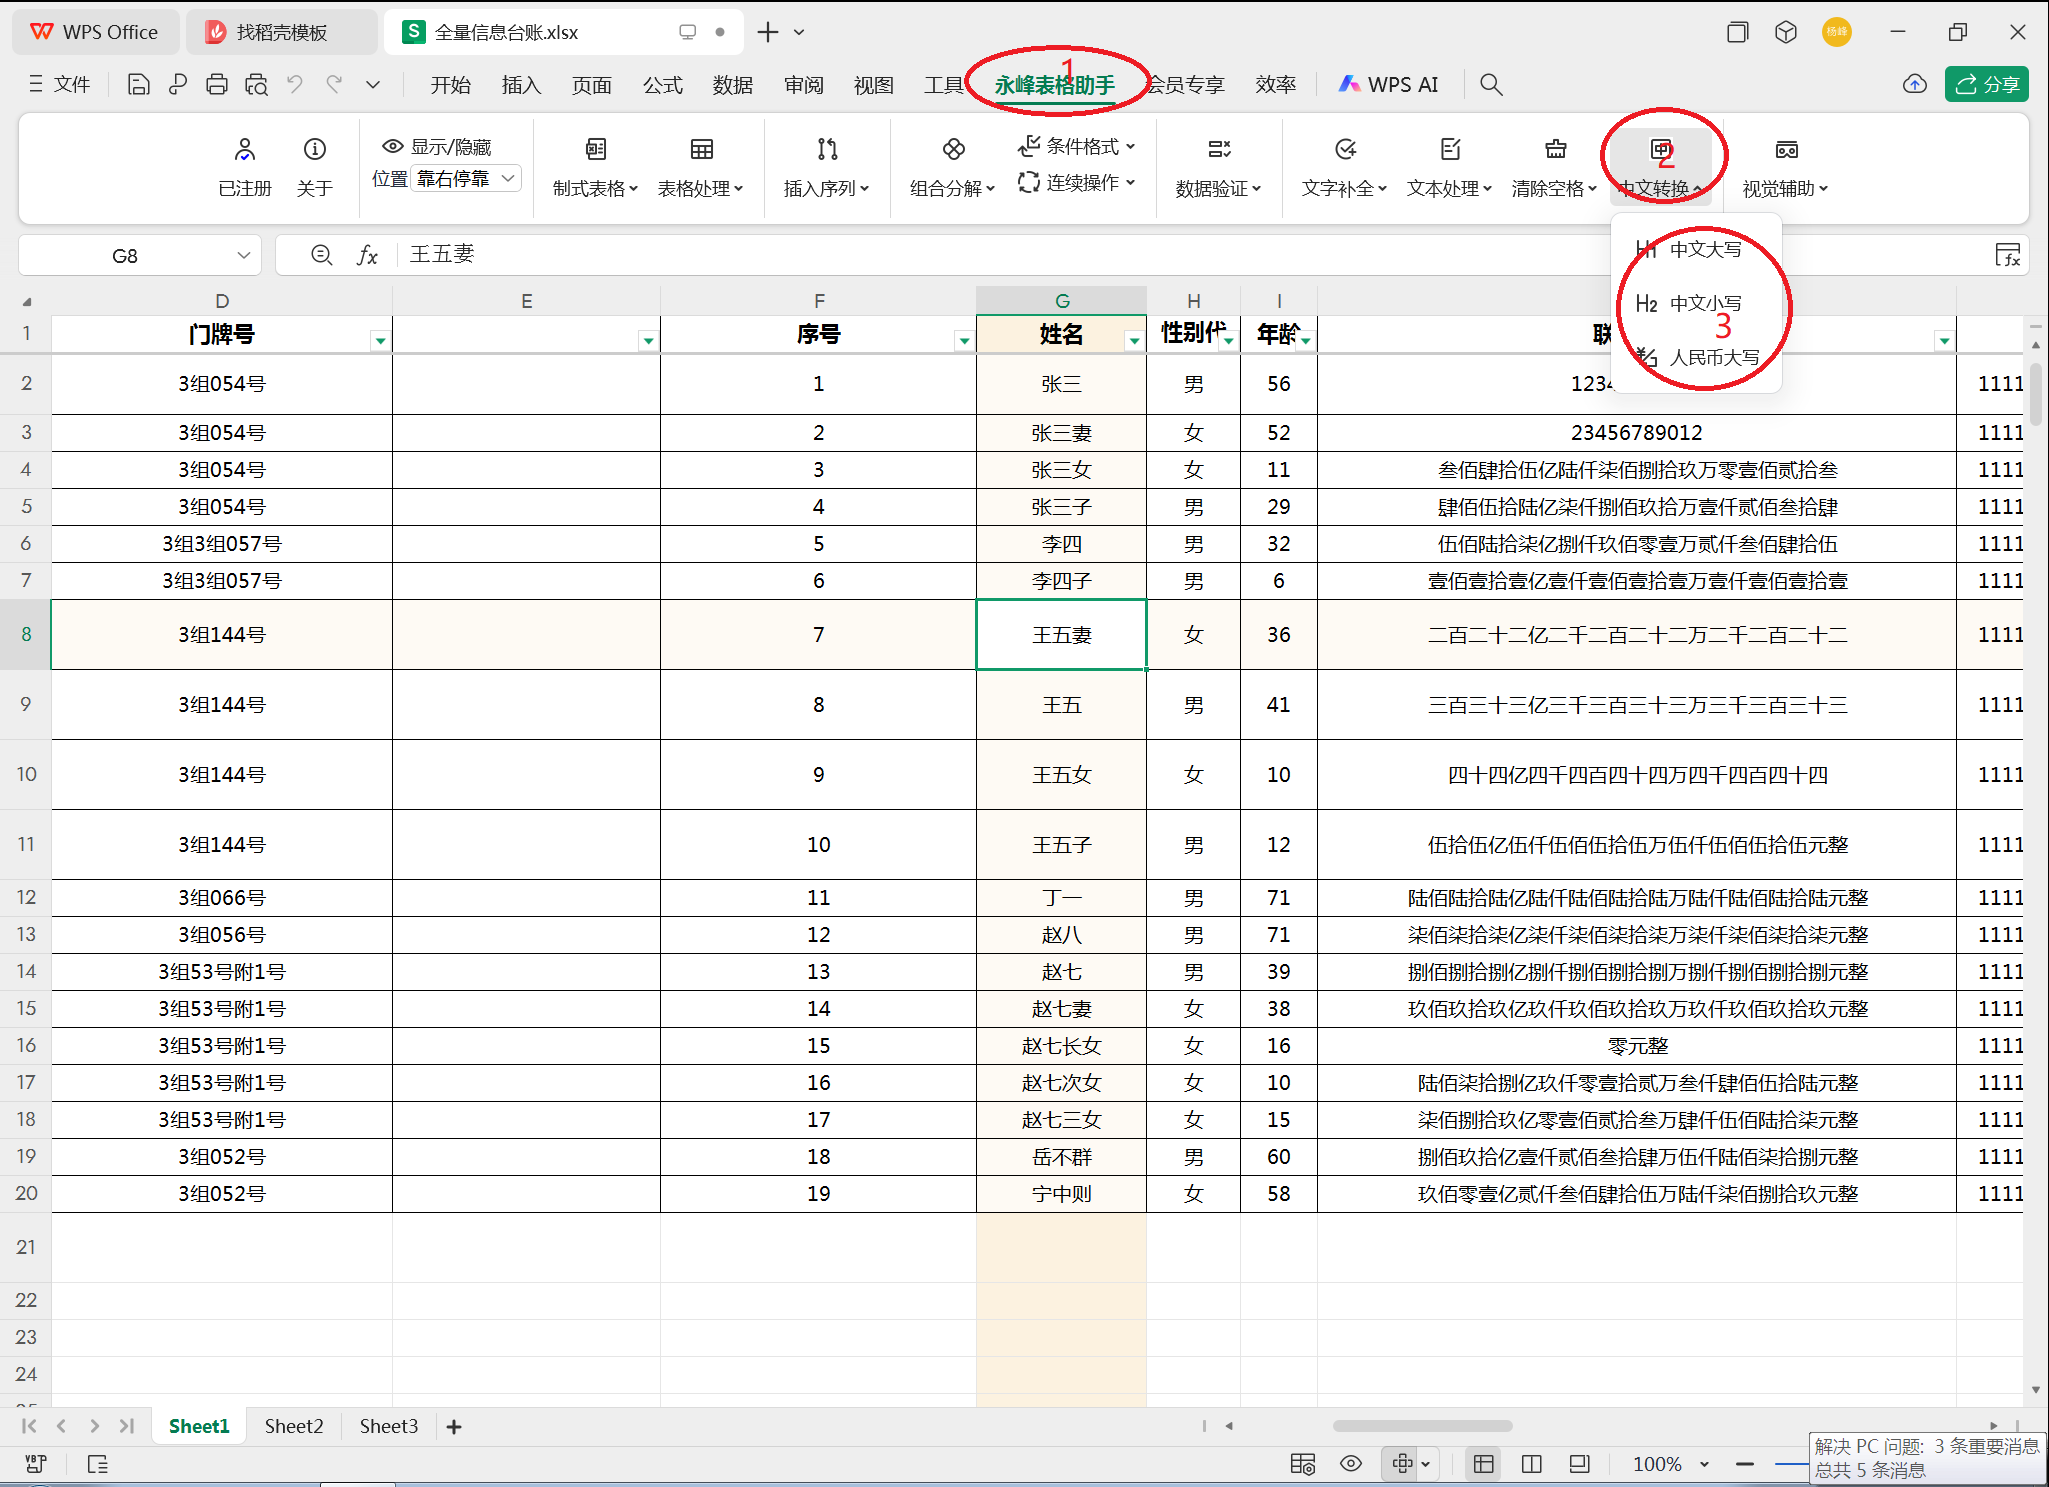Click zoom out minus on zoom slider
This screenshot has height=1487, width=2049.
pyautogui.click(x=1745, y=1464)
